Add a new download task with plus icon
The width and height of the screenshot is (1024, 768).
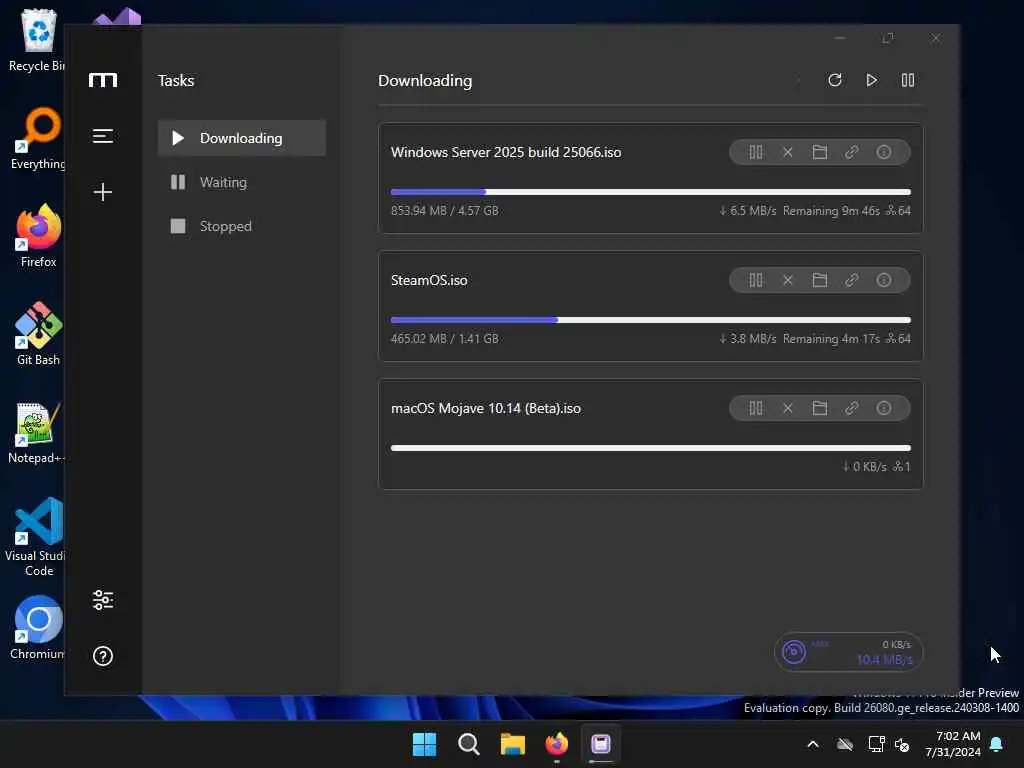click(103, 192)
